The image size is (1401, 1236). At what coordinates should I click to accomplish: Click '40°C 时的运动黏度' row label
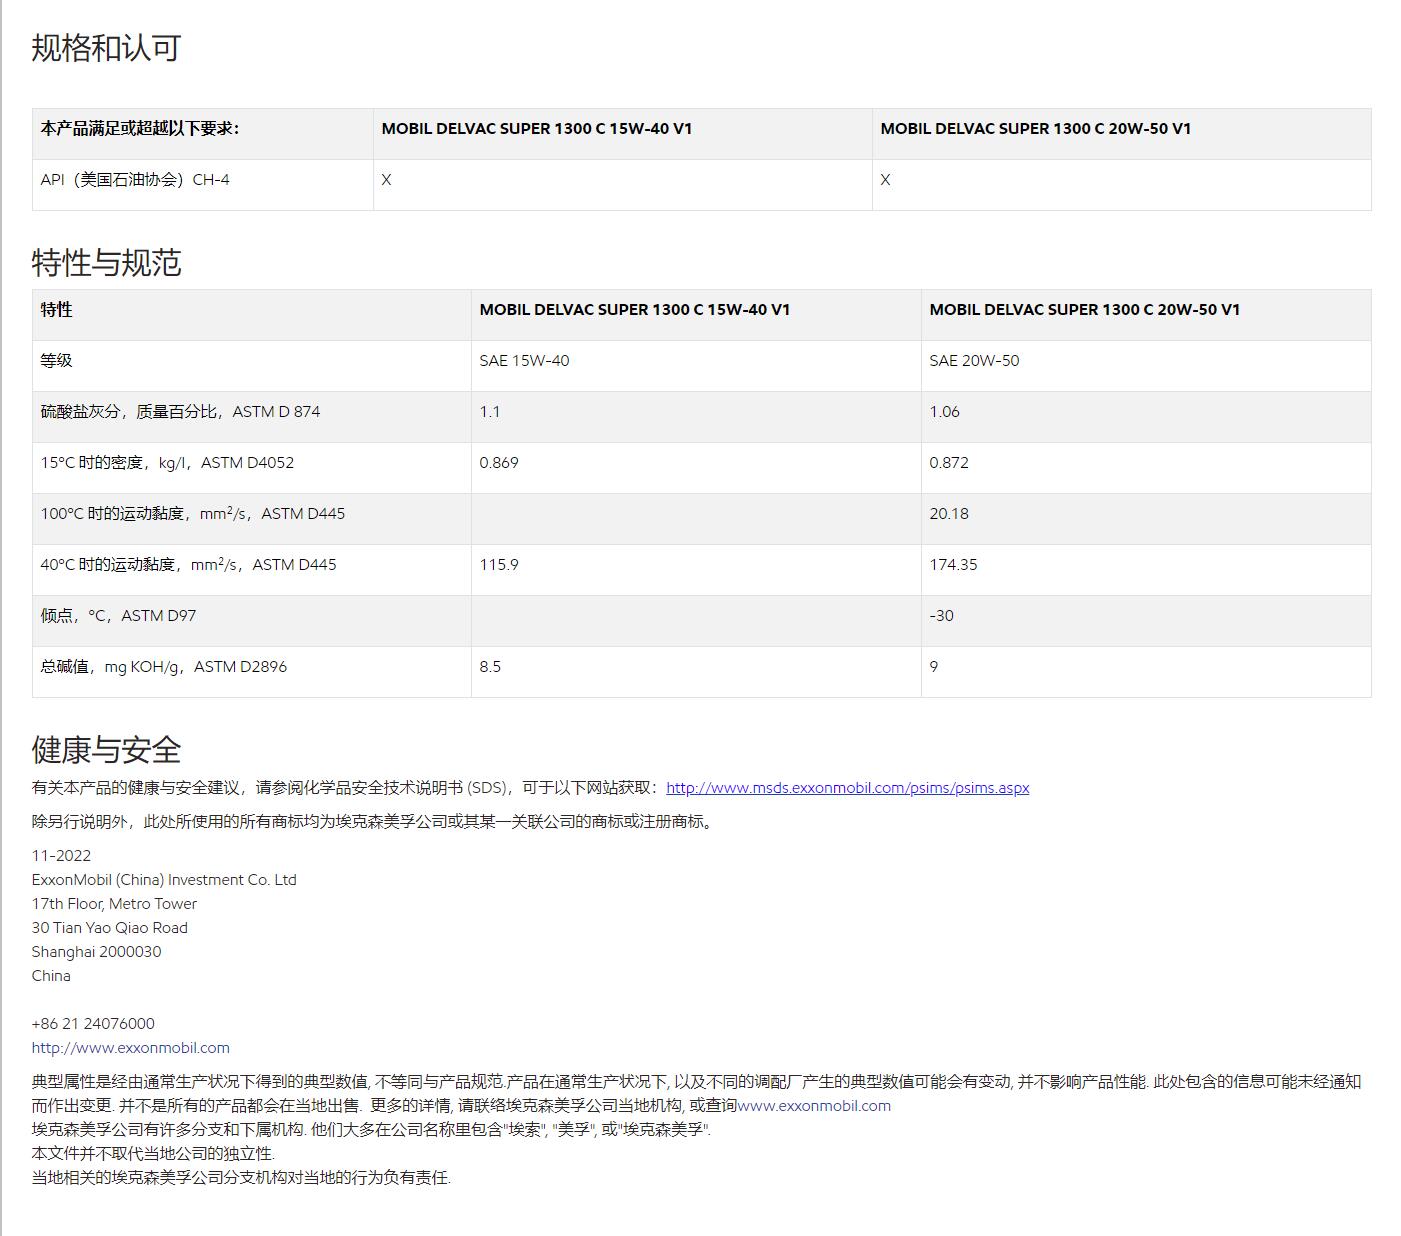click(x=189, y=565)
